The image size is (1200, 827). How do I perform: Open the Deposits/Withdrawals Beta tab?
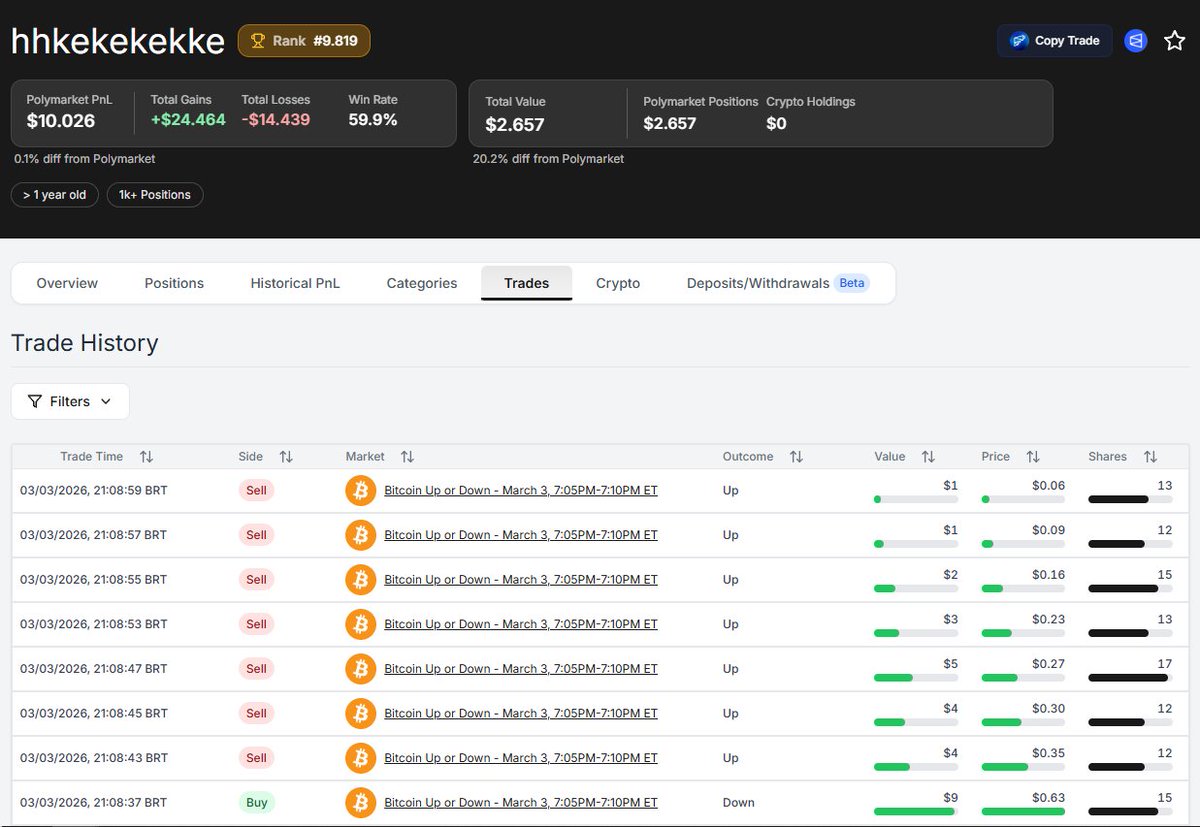click(x=778, y=283)
